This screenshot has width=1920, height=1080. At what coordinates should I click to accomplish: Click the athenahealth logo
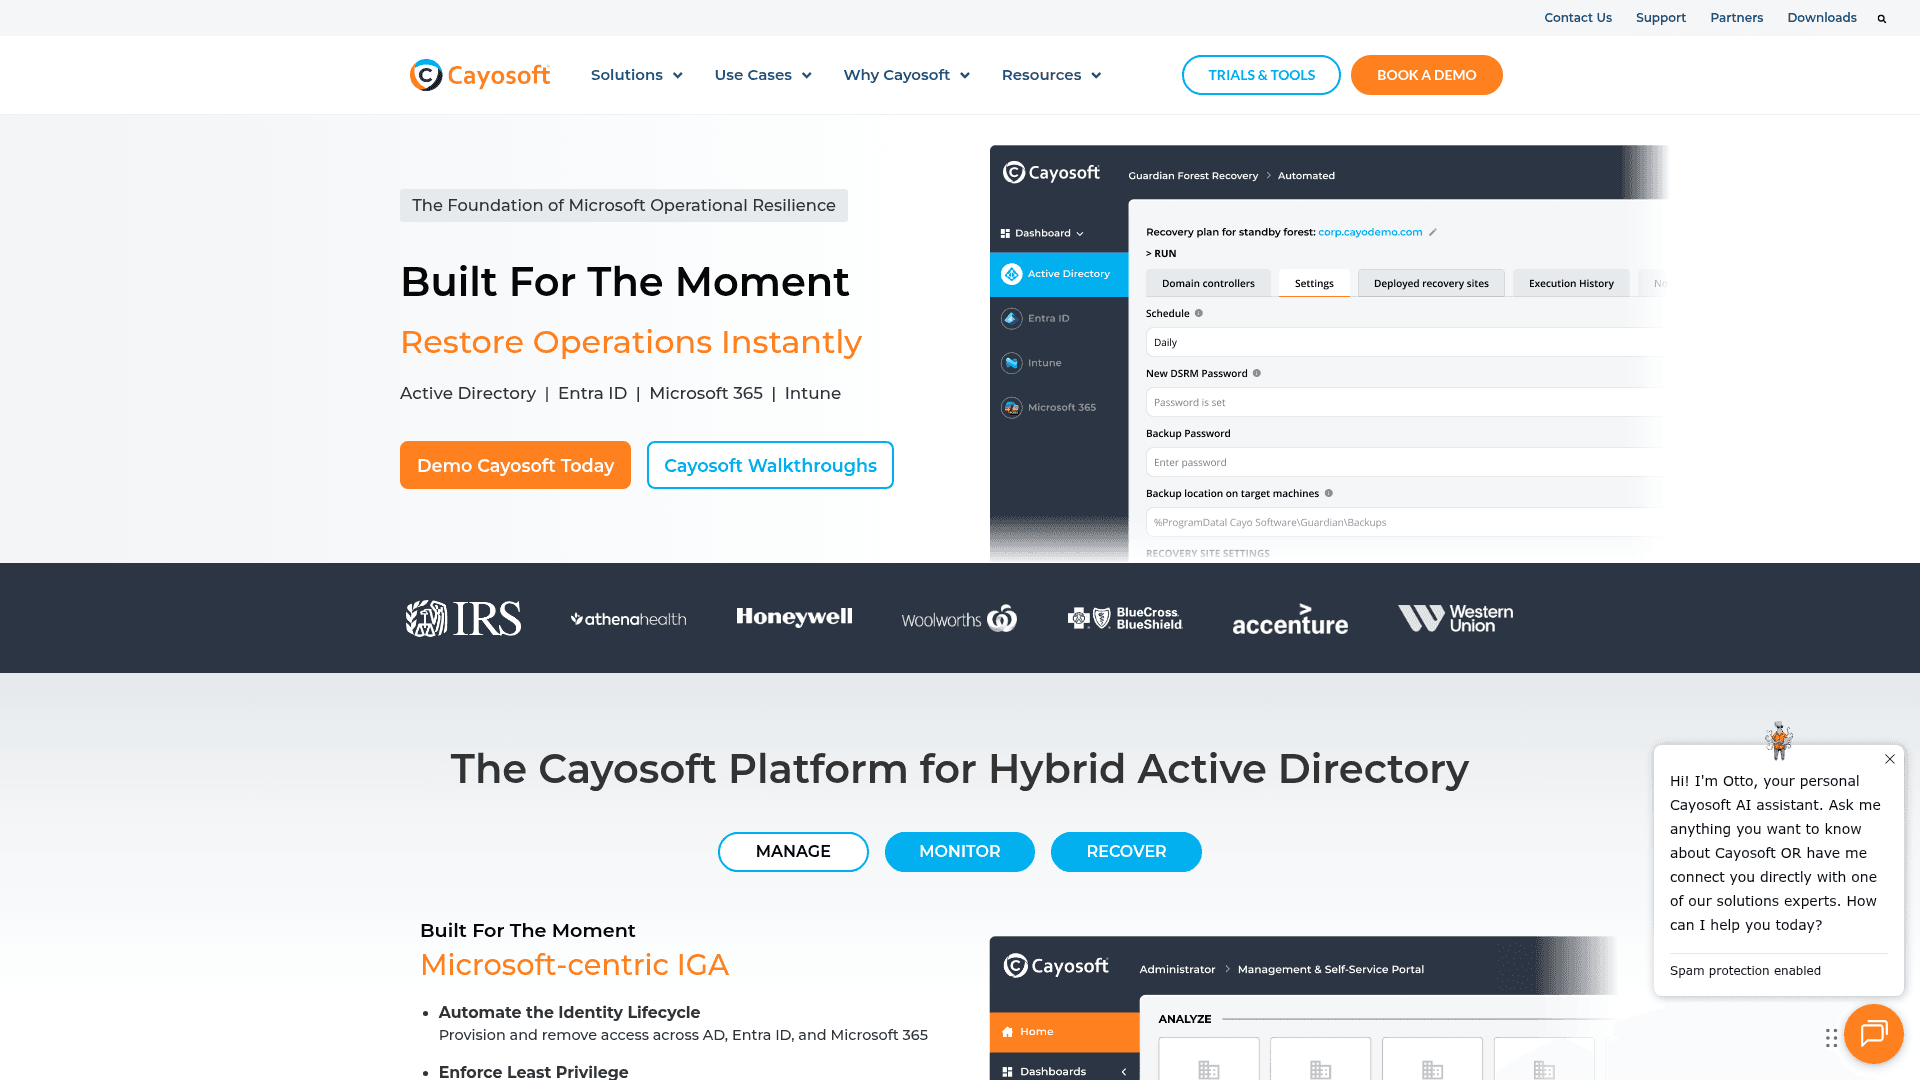628,619
